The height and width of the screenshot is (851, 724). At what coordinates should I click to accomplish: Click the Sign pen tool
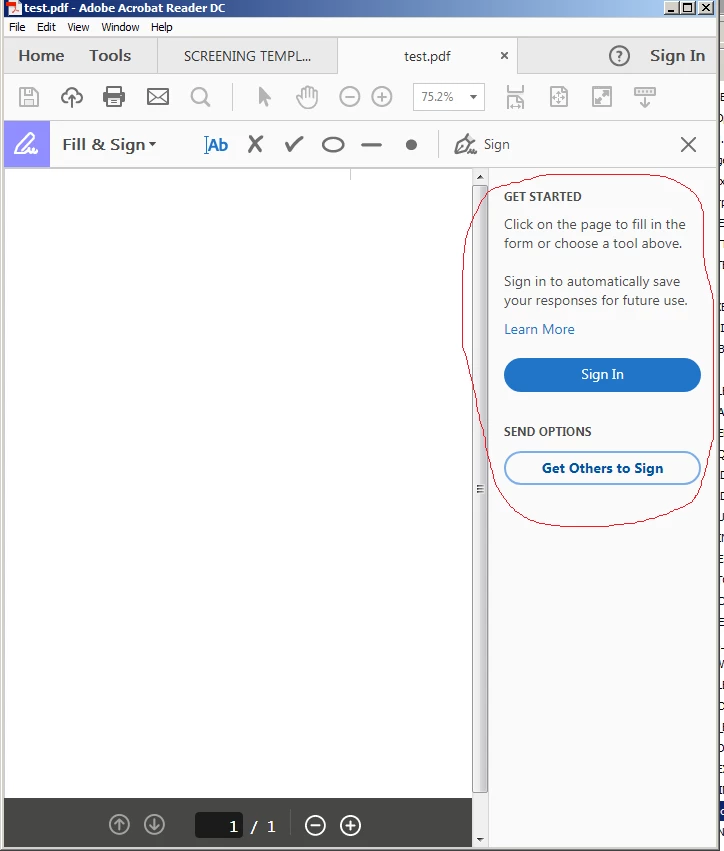click(x=482, y=144)
